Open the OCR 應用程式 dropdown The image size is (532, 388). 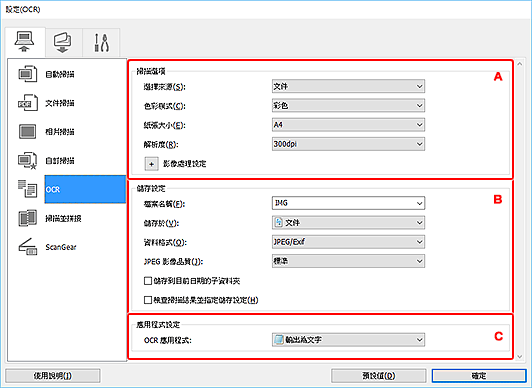click(348, 340)
